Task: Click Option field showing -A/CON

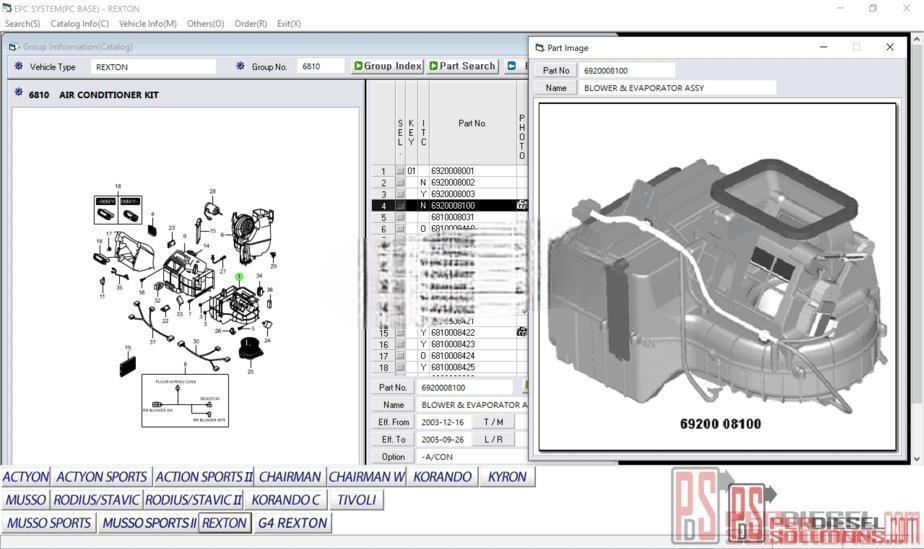Action: coord(471,457)
